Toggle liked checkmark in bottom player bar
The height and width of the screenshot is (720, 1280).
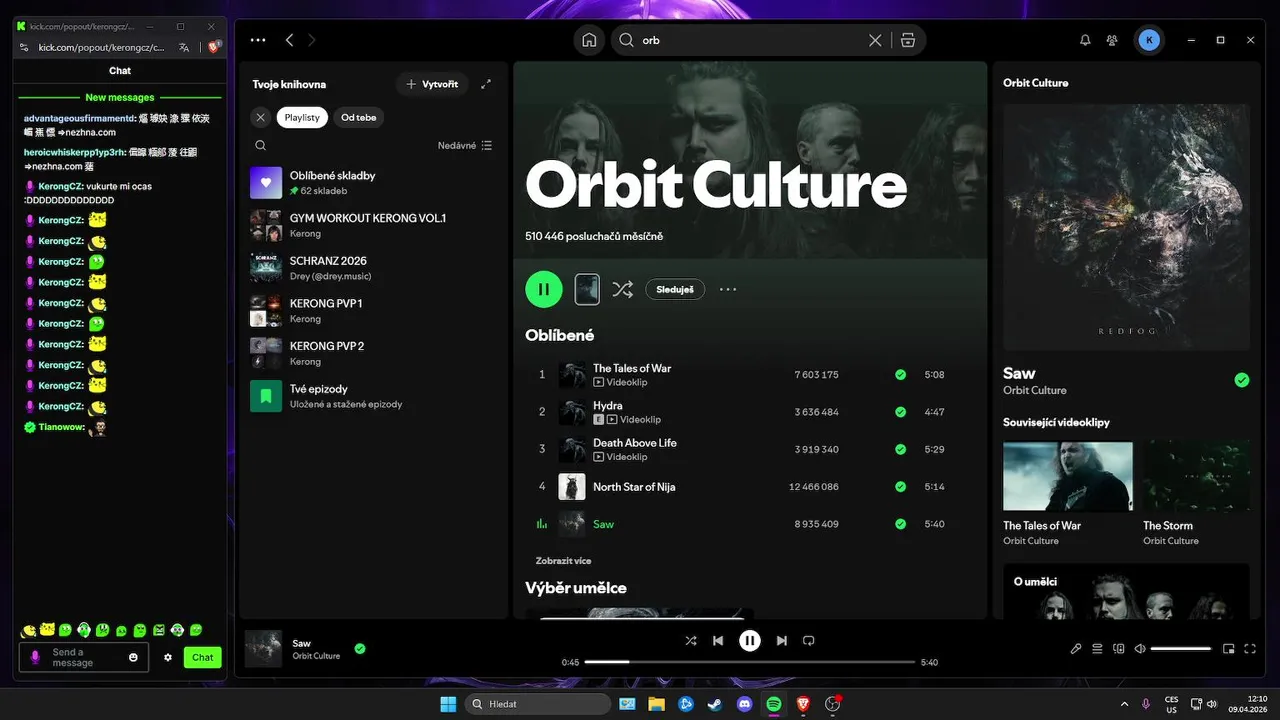tap(360, 648)
